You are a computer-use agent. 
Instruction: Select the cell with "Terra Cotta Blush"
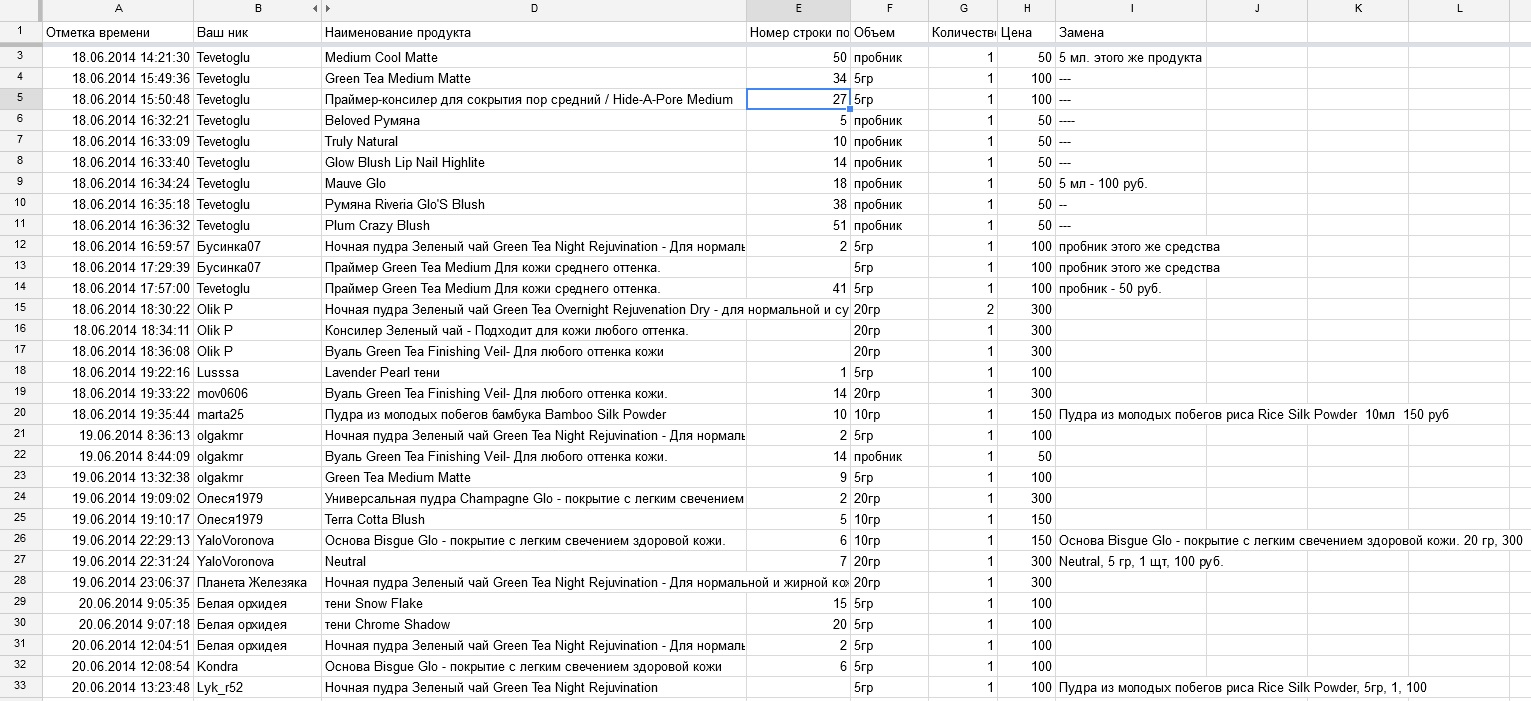[x=534, y=519]
